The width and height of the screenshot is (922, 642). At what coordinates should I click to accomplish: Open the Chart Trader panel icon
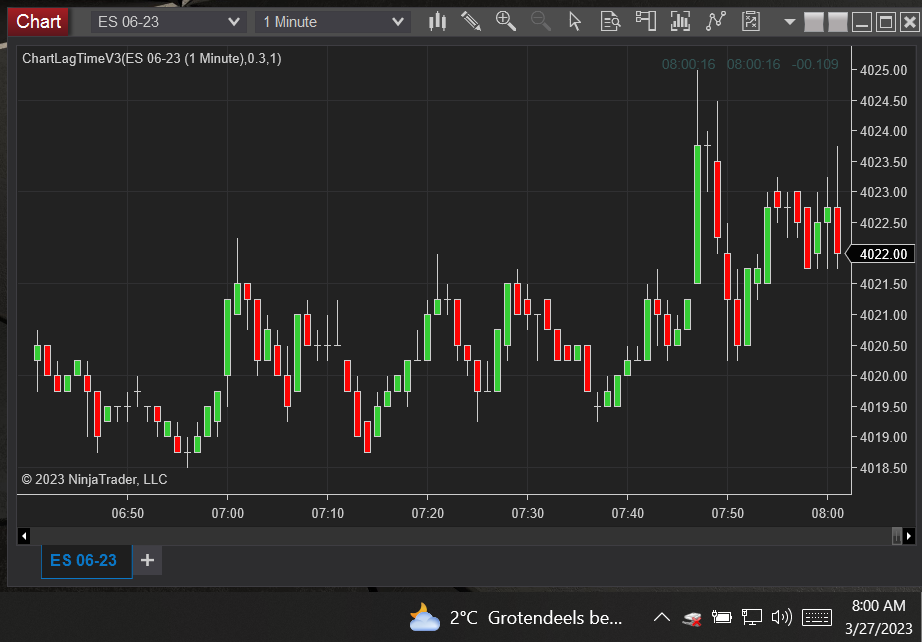(x=645, y=20)
